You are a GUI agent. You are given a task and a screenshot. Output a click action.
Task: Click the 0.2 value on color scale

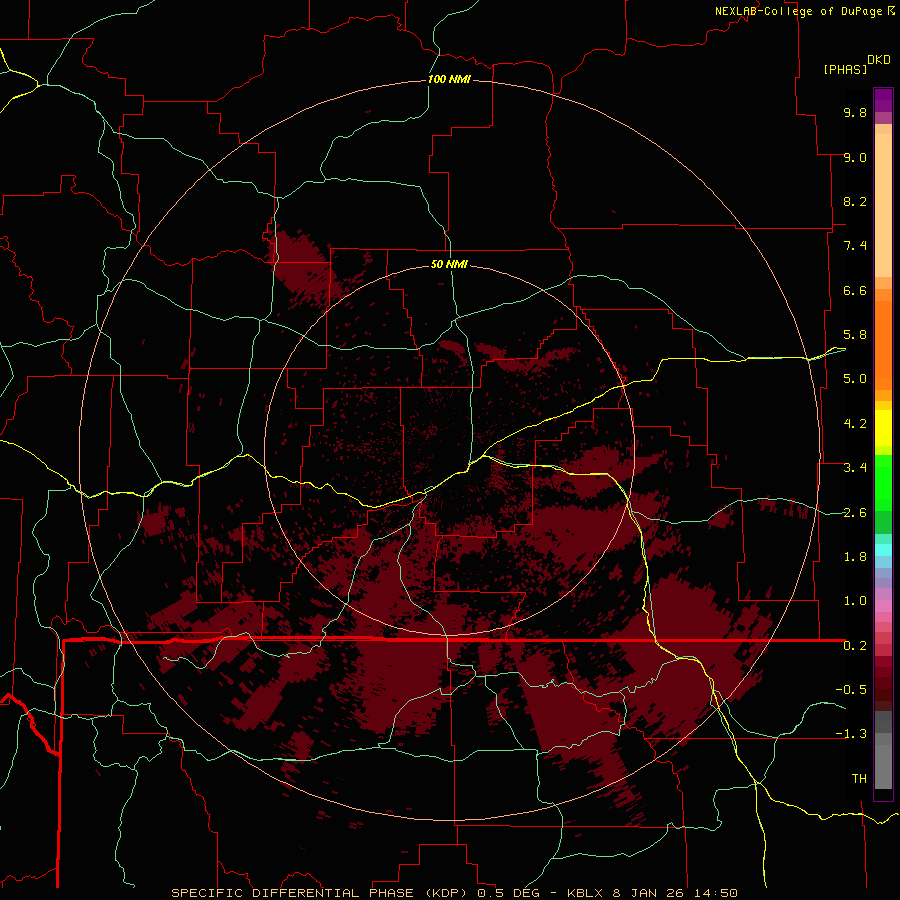click(x=855, y=646)
